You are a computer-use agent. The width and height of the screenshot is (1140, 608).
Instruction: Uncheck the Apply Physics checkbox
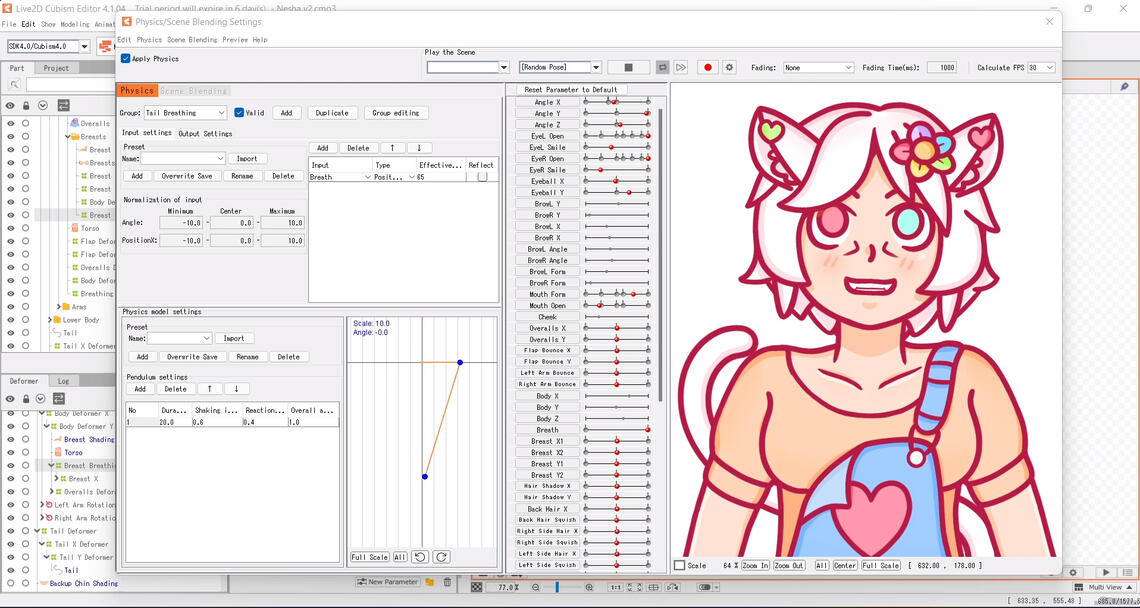[x=126, y=59]
